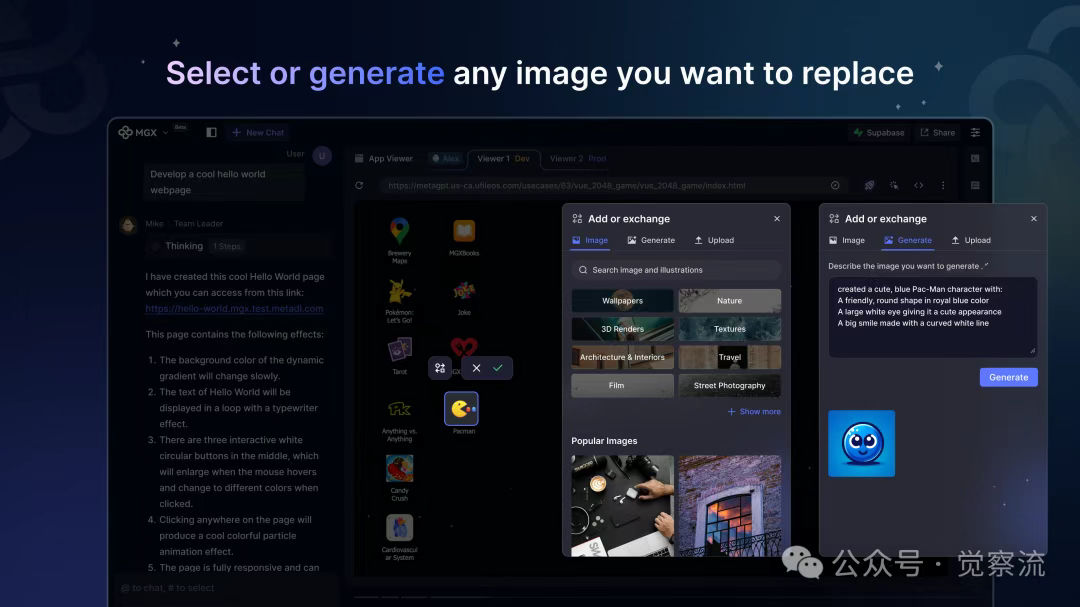Choose the Textures category tile
1080x607 pixels.
730,329
